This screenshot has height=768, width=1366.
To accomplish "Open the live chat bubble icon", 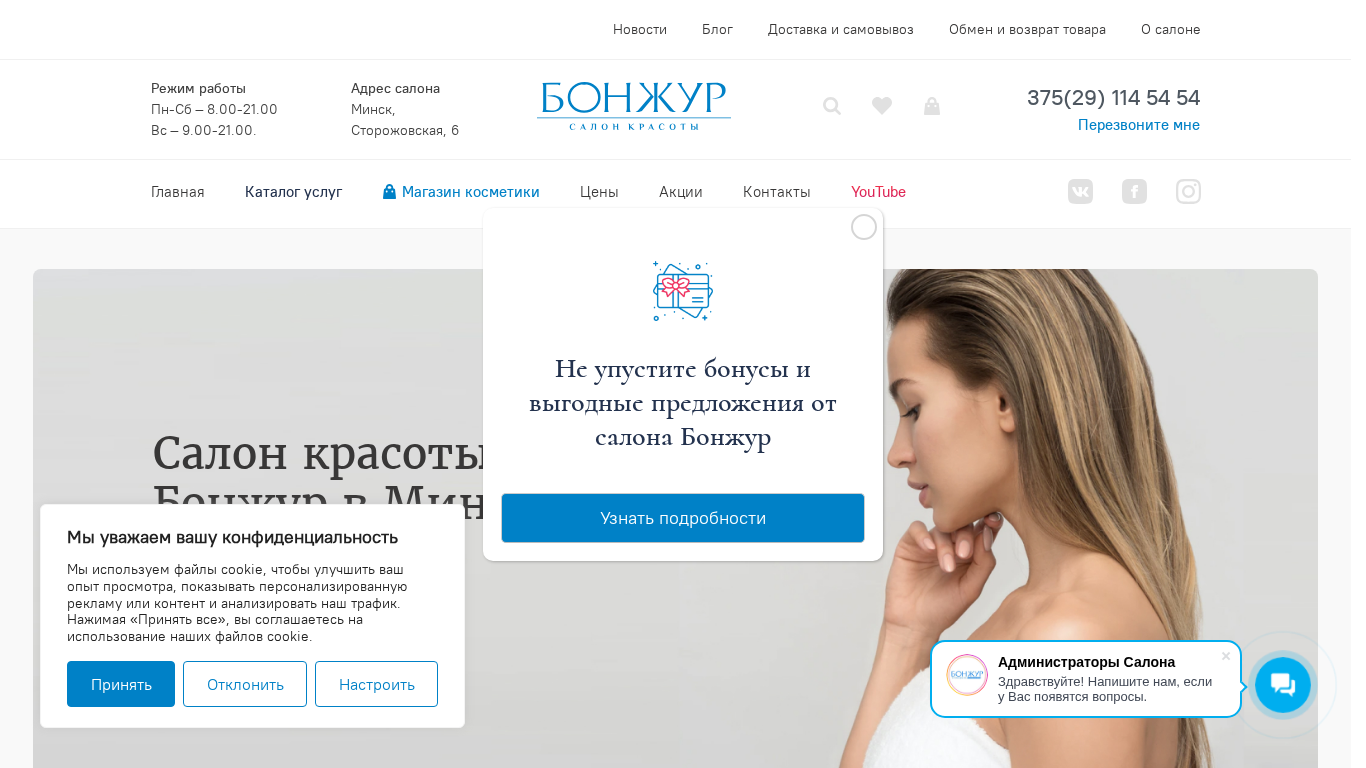I will [x=1283, y=685].
